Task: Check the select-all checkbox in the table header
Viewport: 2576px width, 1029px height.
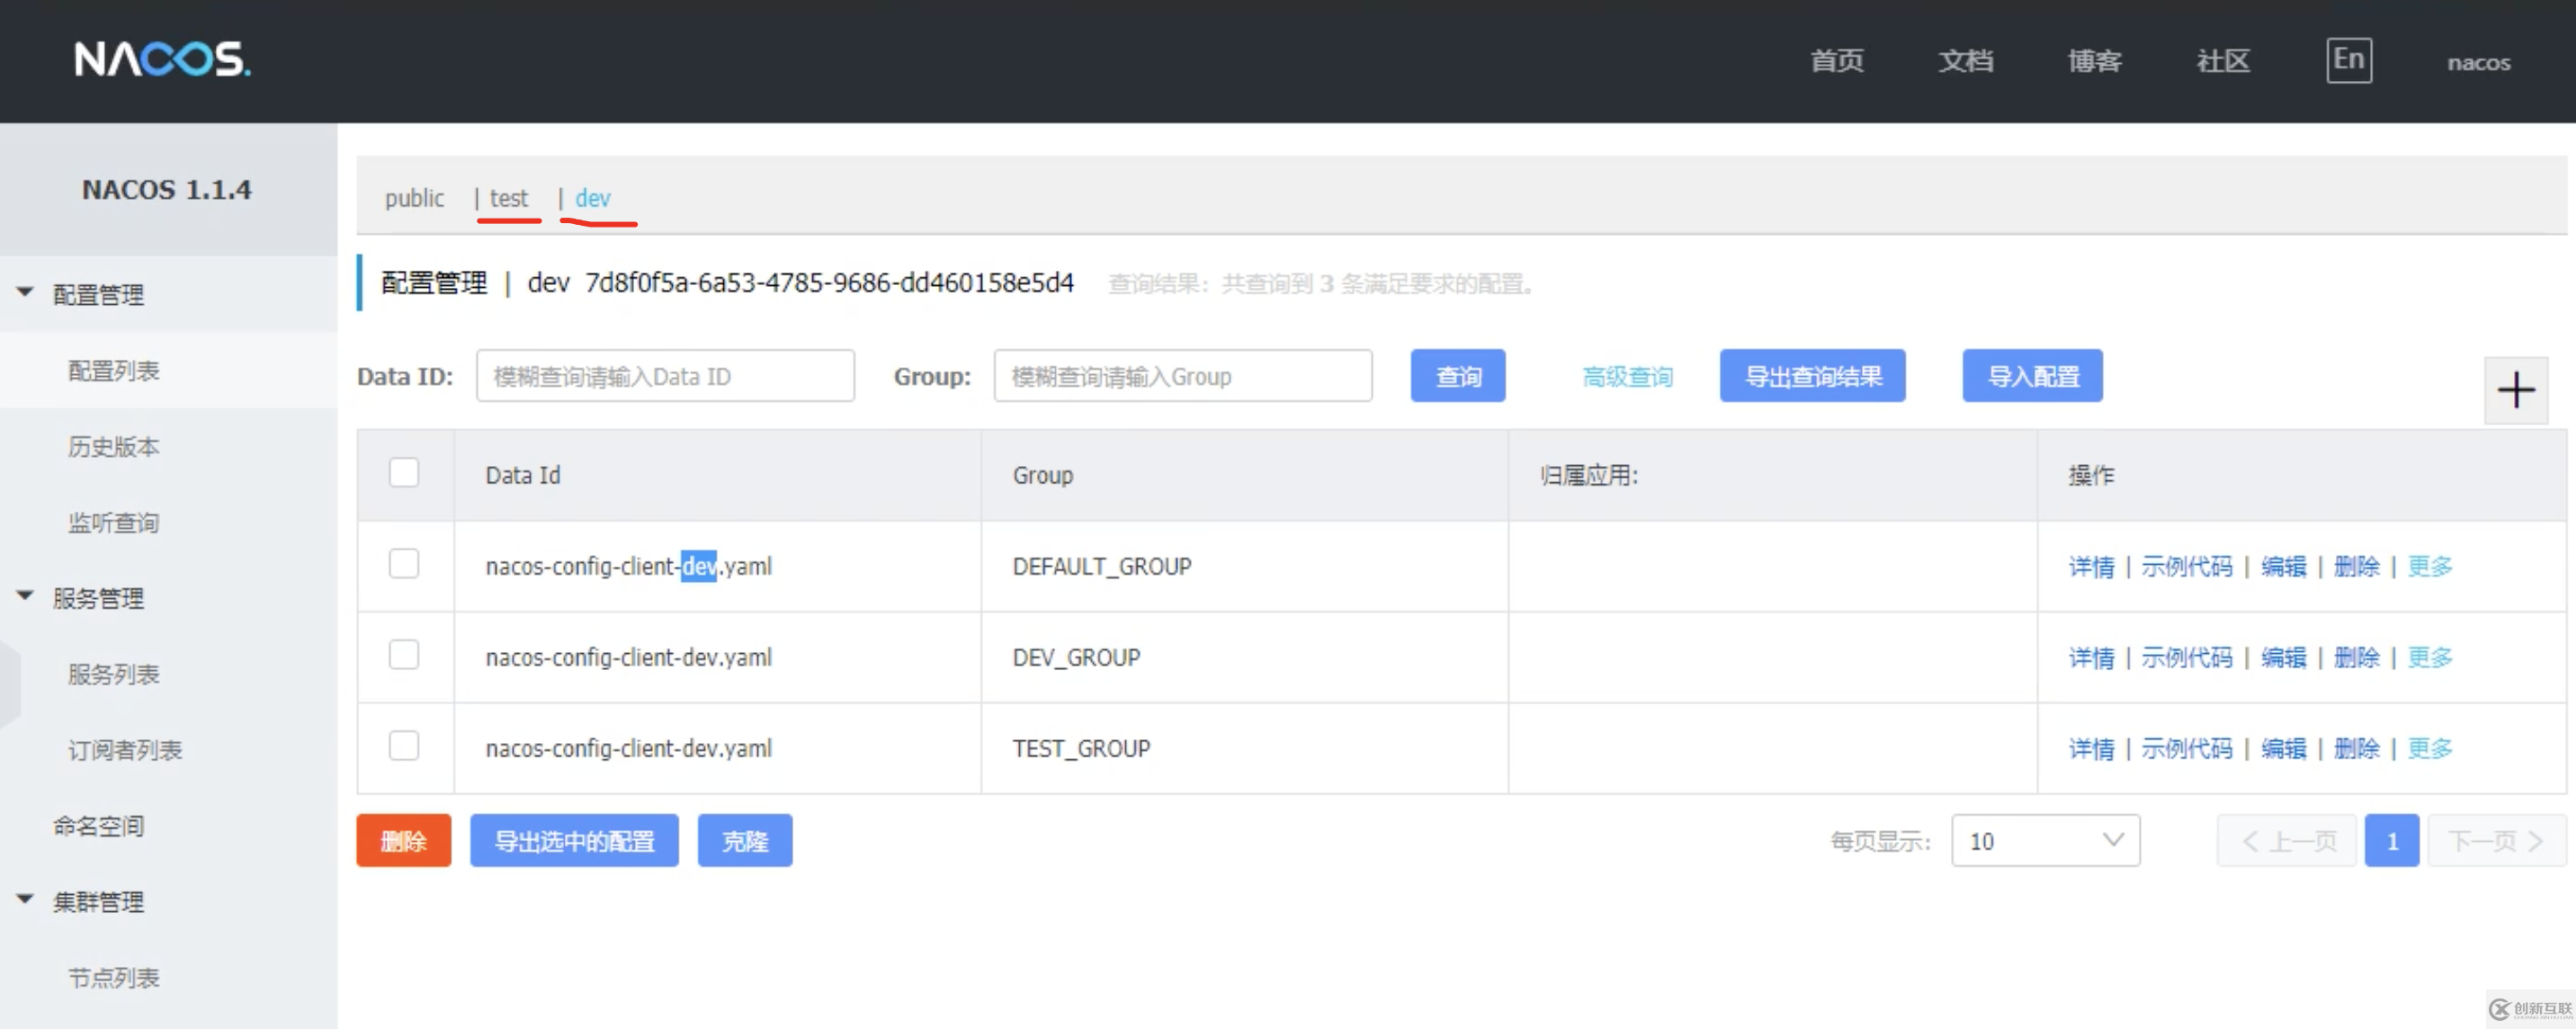Action: click(x=403, y=472)
